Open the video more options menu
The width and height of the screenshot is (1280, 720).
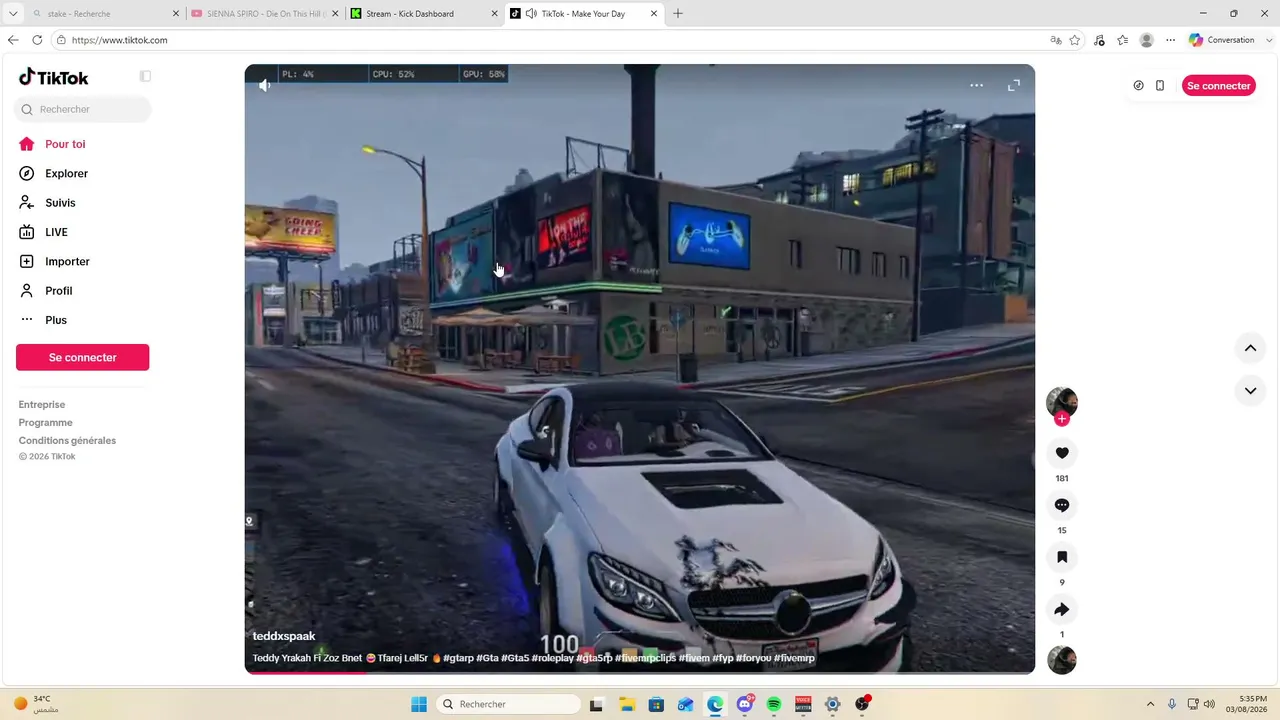coord(976,85)
